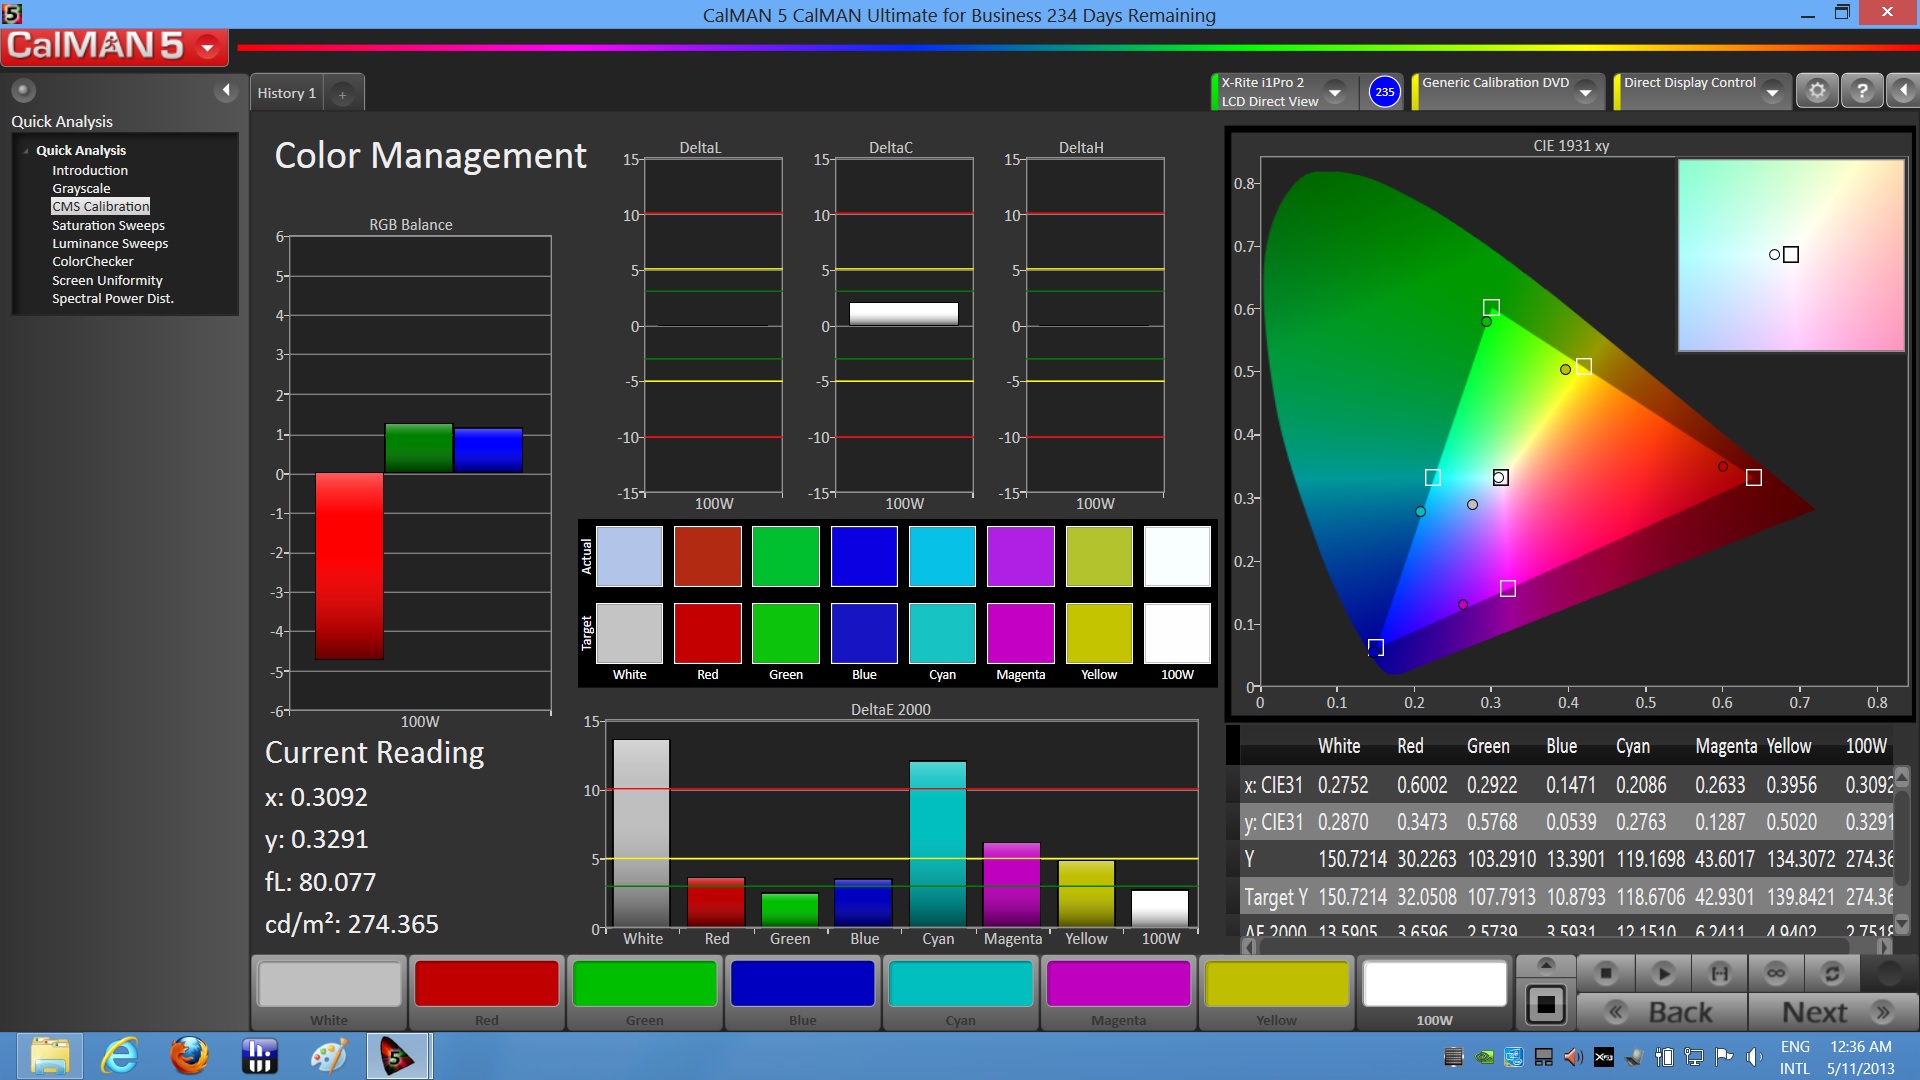Screen dimensions: 1920x1080
Task: Open Firefox from the taskbar
Action: tap(189, 1056)
